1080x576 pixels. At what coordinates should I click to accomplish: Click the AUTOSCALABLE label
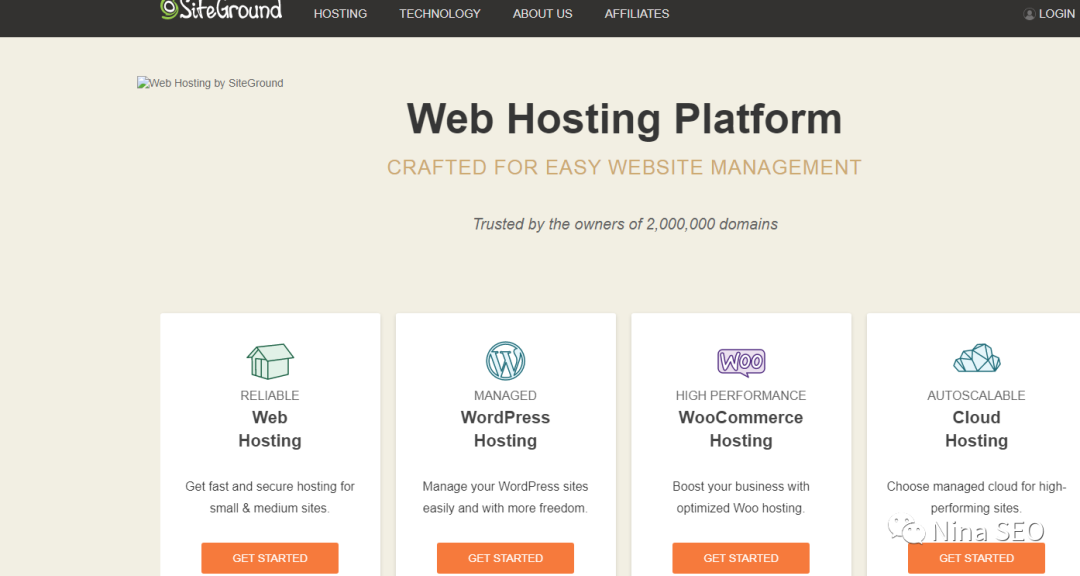[x=977, y=395]
